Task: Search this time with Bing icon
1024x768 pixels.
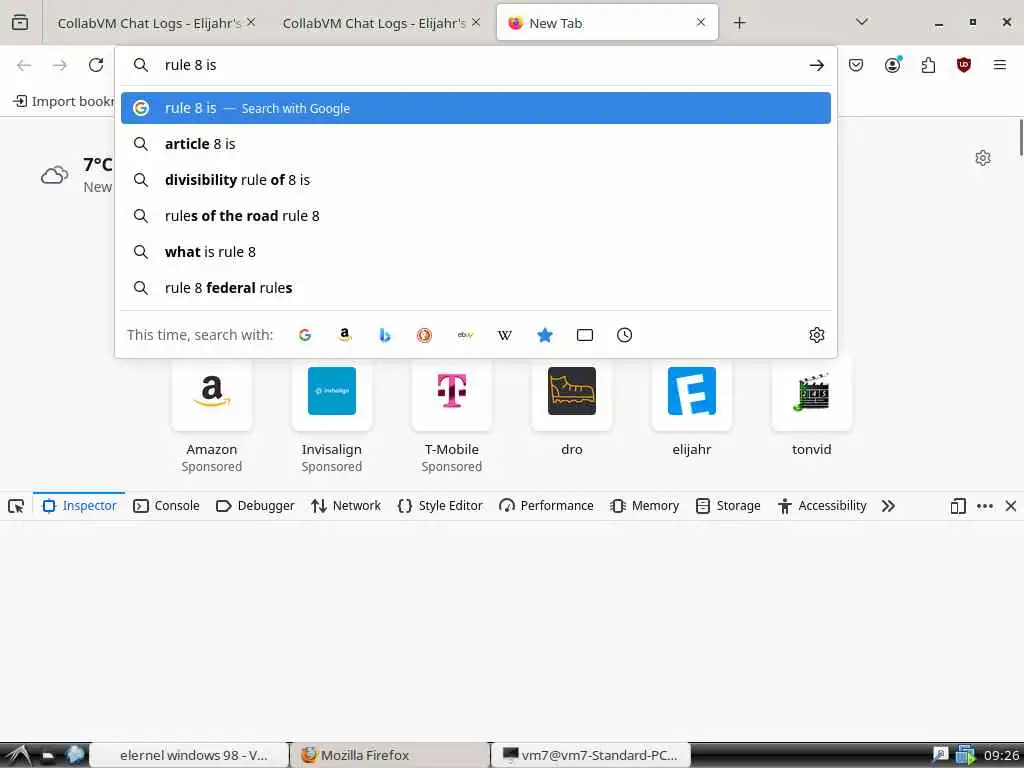Action: tap(385, 335)
